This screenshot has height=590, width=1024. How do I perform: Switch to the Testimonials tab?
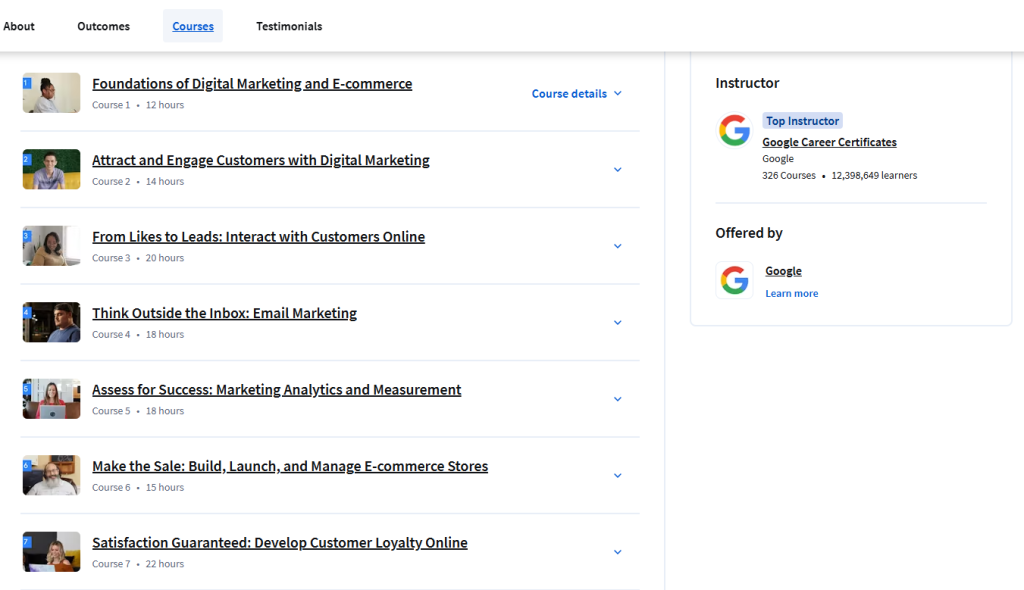(x=289, y=26)
